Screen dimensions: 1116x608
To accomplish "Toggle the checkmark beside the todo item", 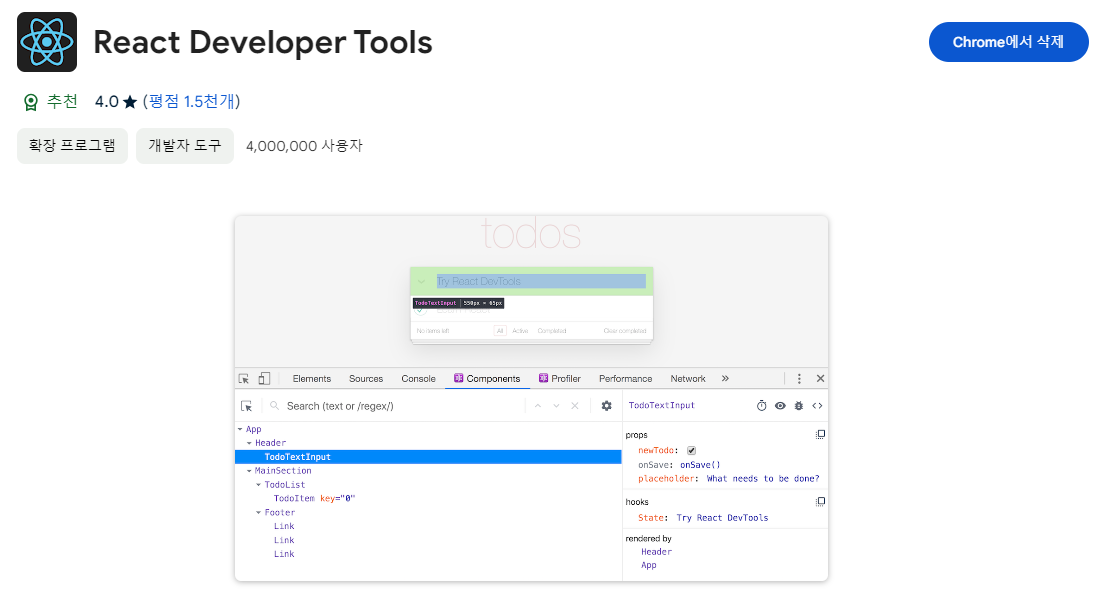I will pyautogui.click(x=420, y=310).
